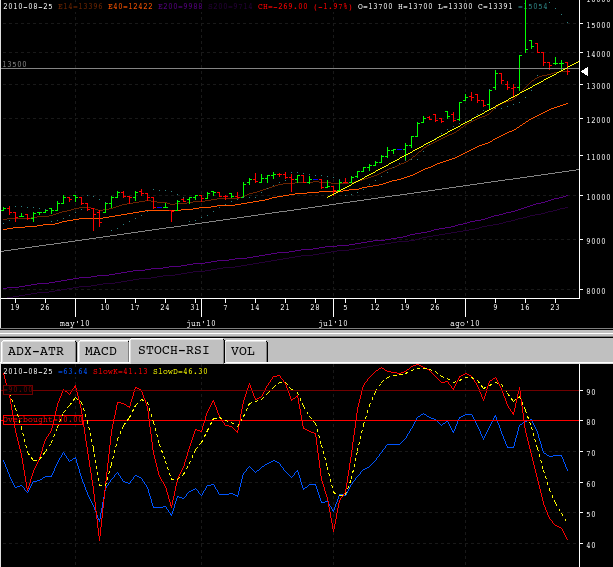Switch to the MACD tab
The width and height of the screenshot is (613, 567).
point(101,351)
